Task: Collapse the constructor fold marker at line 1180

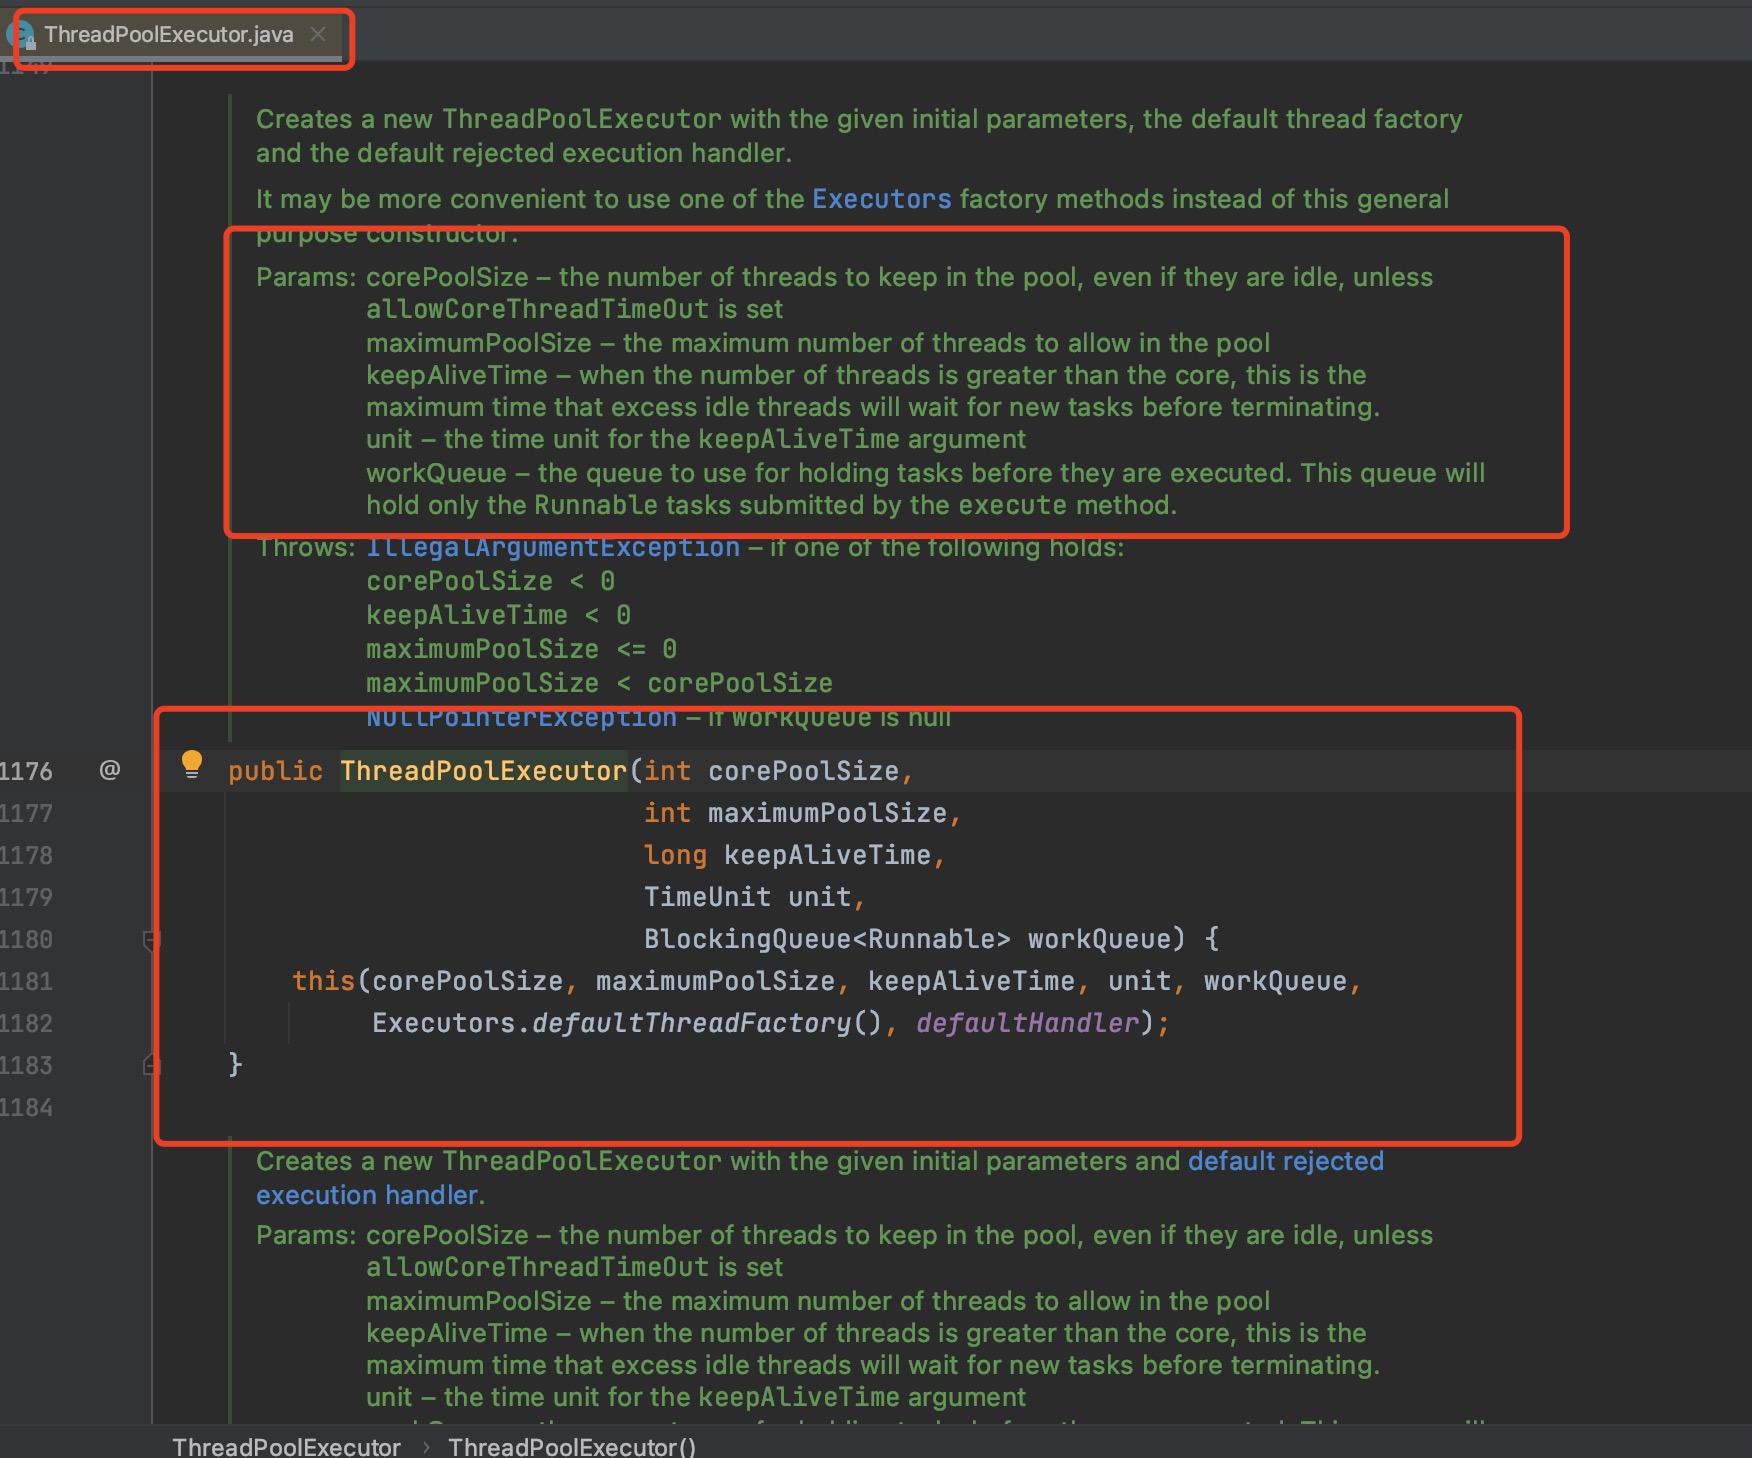Action: pos(151,940)
